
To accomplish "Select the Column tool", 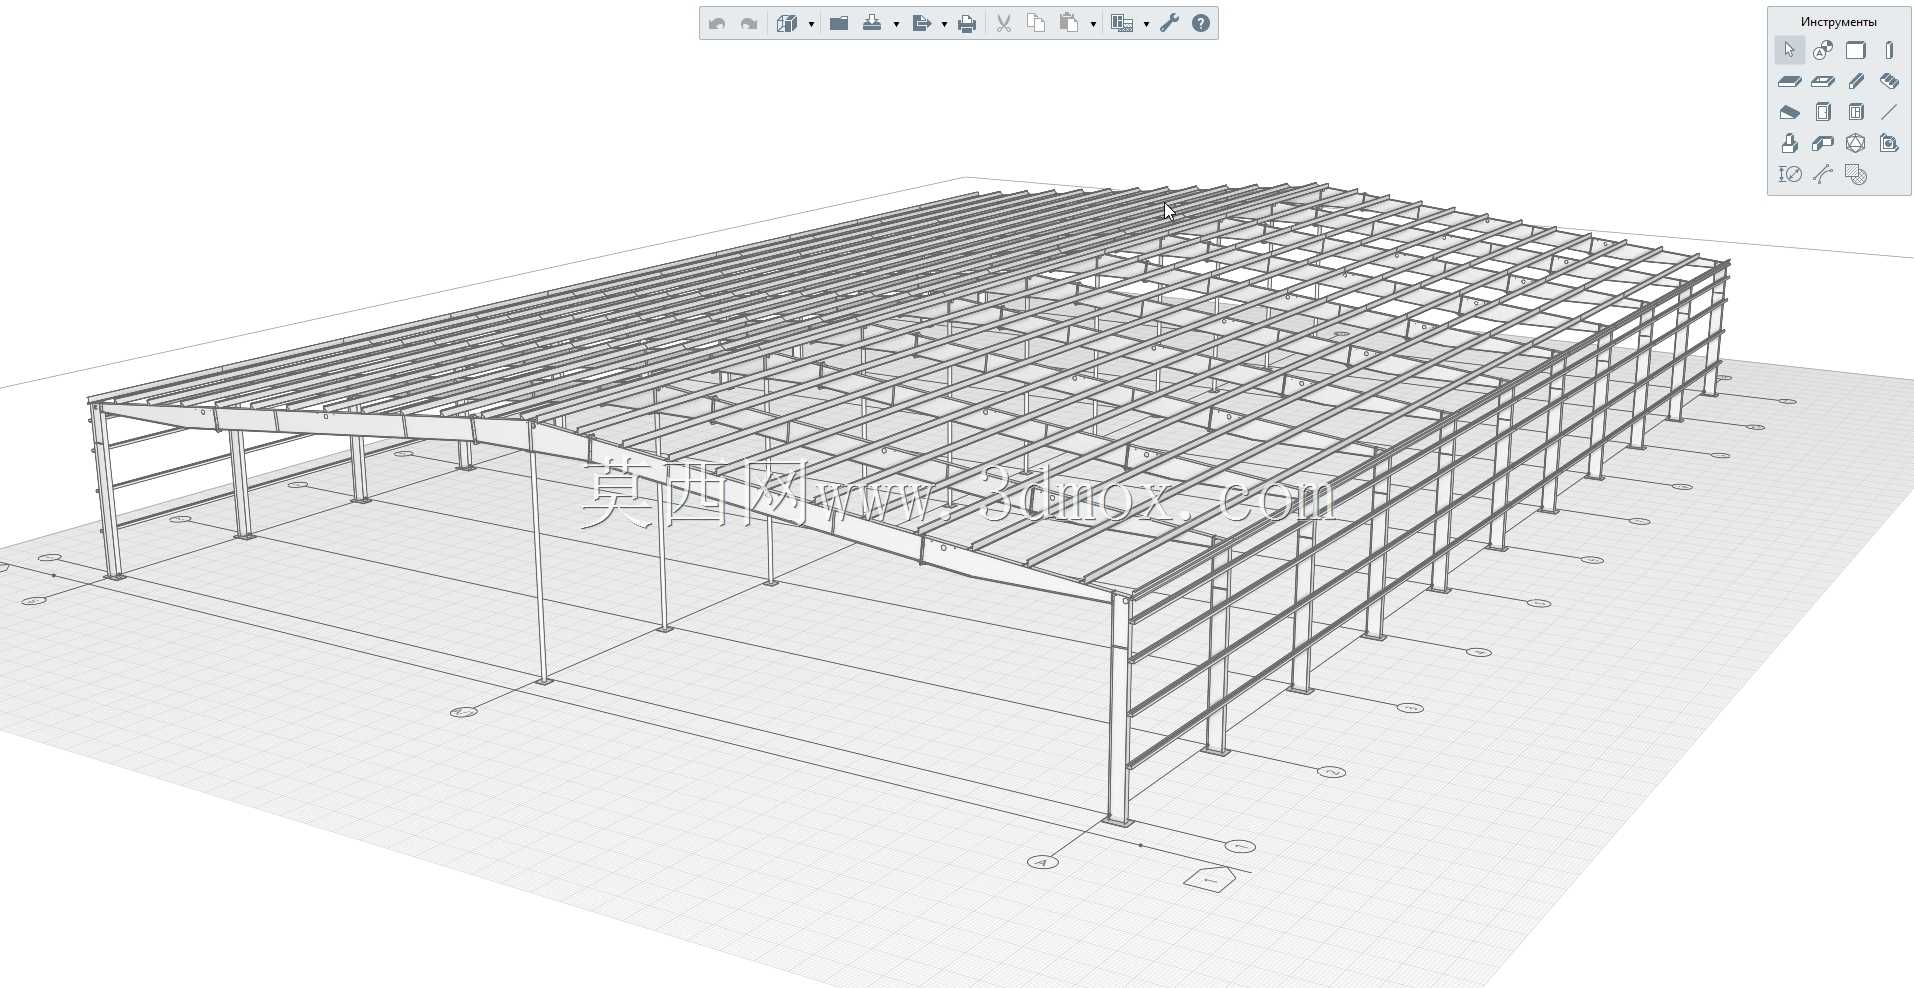I will [1889, 50].
